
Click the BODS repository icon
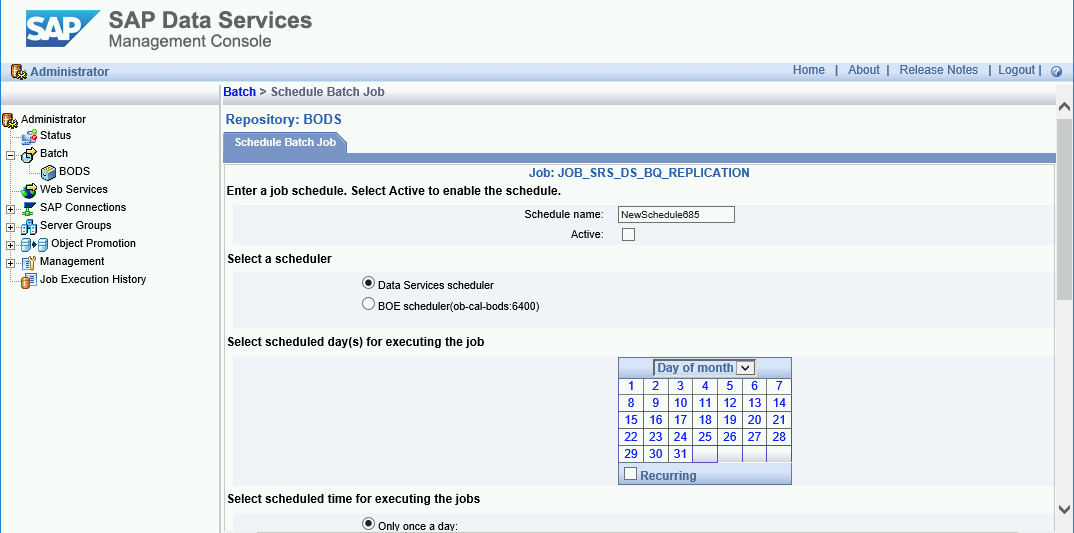[x=49, y=172]
